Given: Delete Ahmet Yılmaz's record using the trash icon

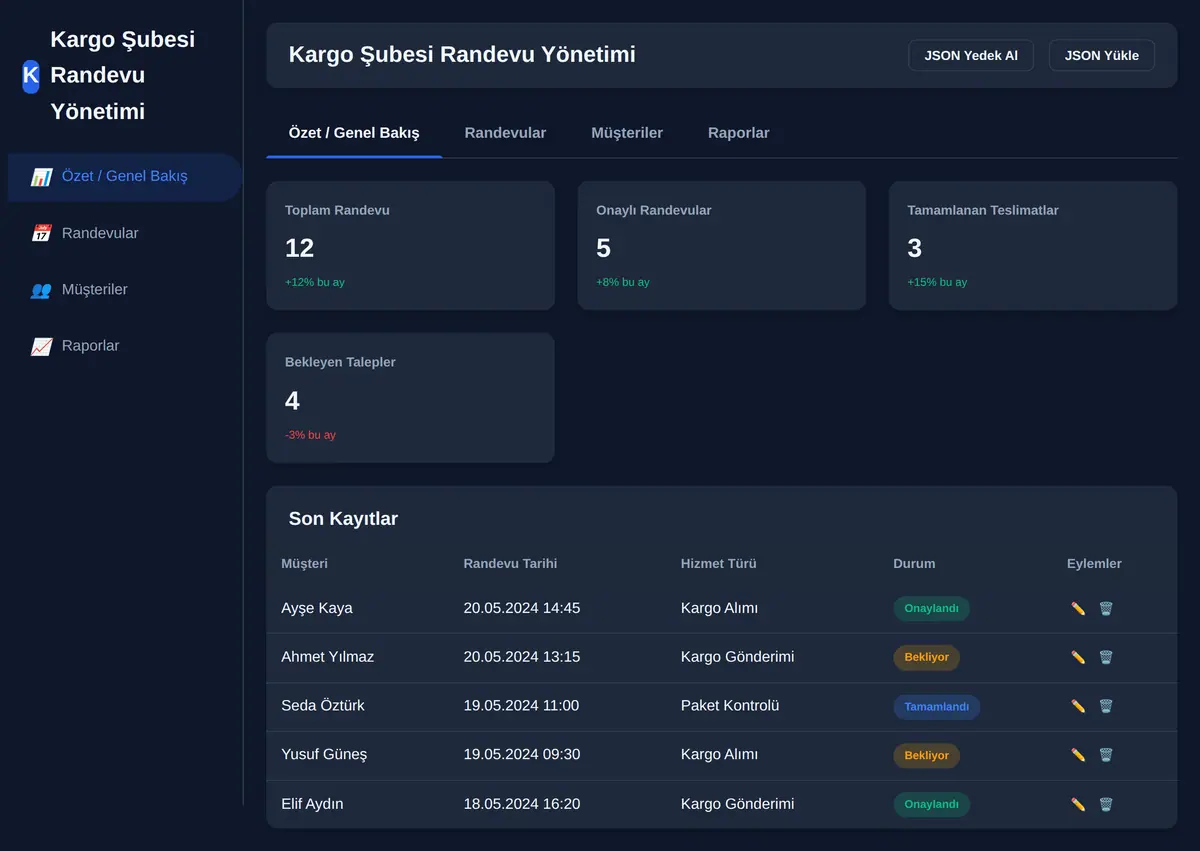Looking at the screenshot, I should coord(1106,657).
